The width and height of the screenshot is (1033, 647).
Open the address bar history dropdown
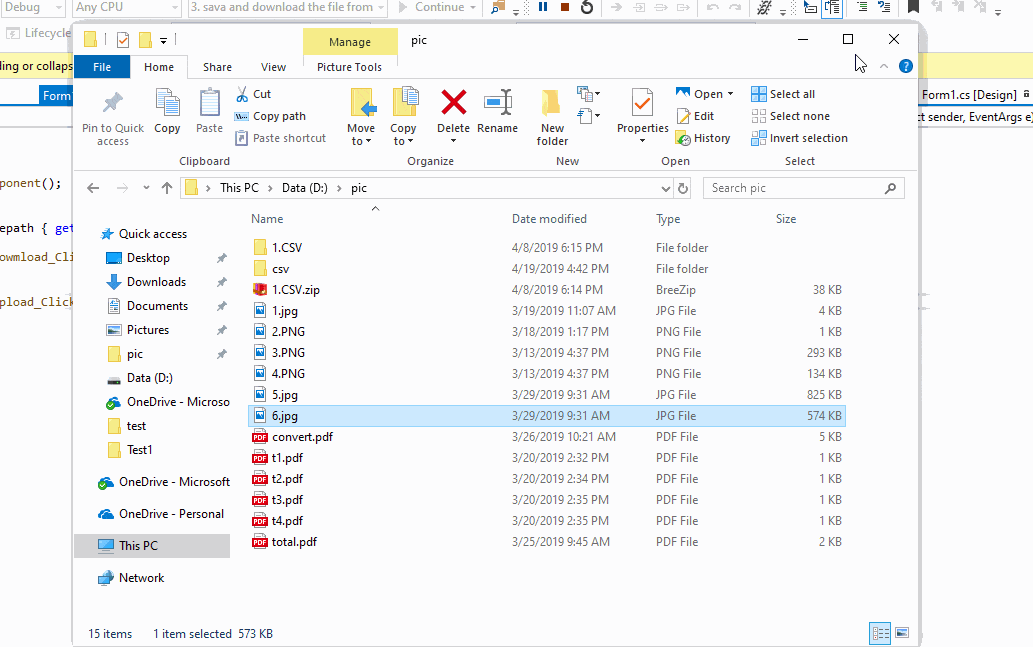click(666, 188)
